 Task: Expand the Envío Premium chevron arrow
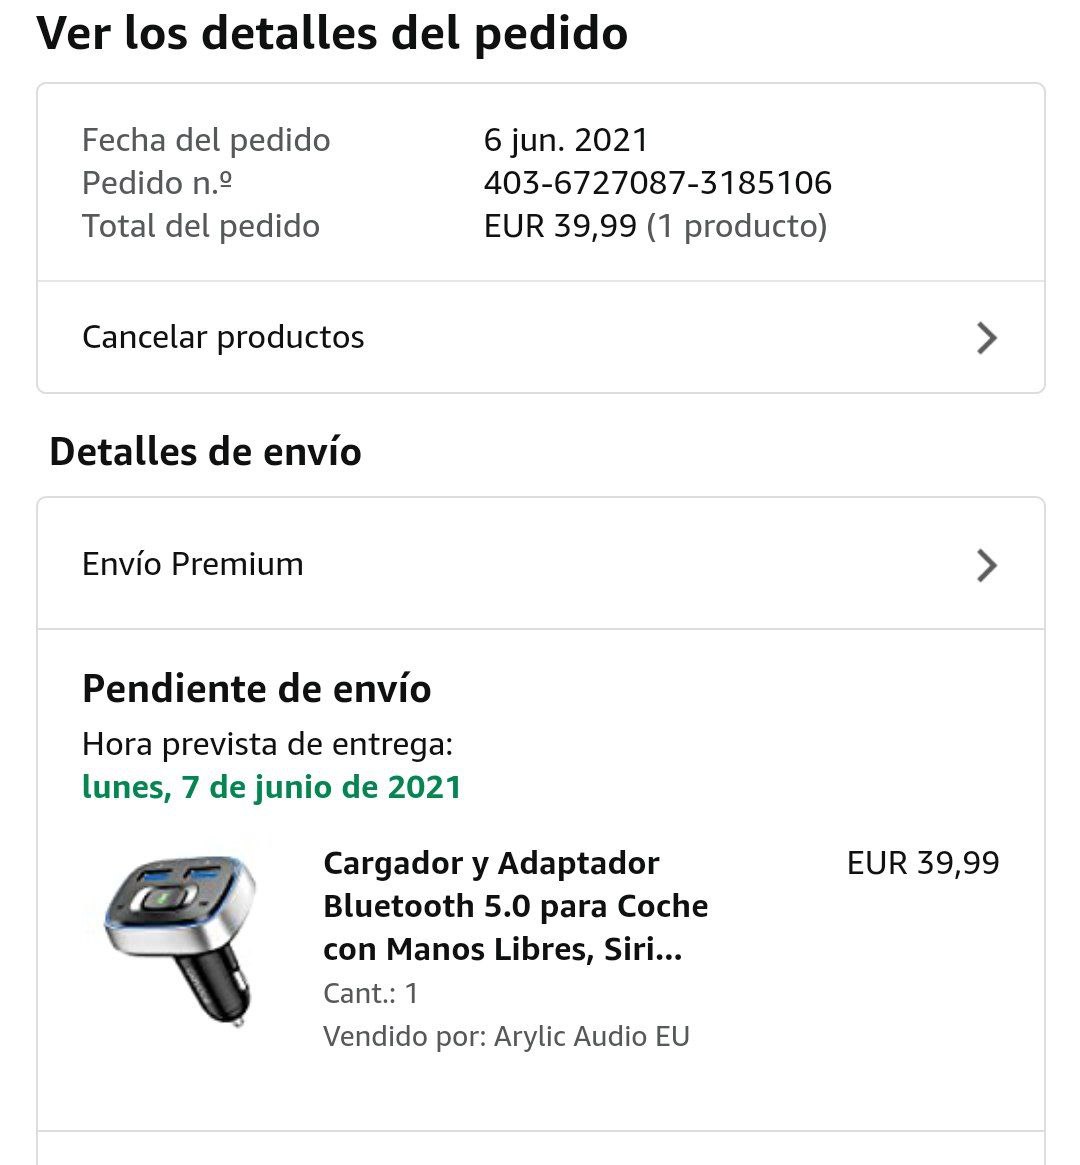coord(986,565)
